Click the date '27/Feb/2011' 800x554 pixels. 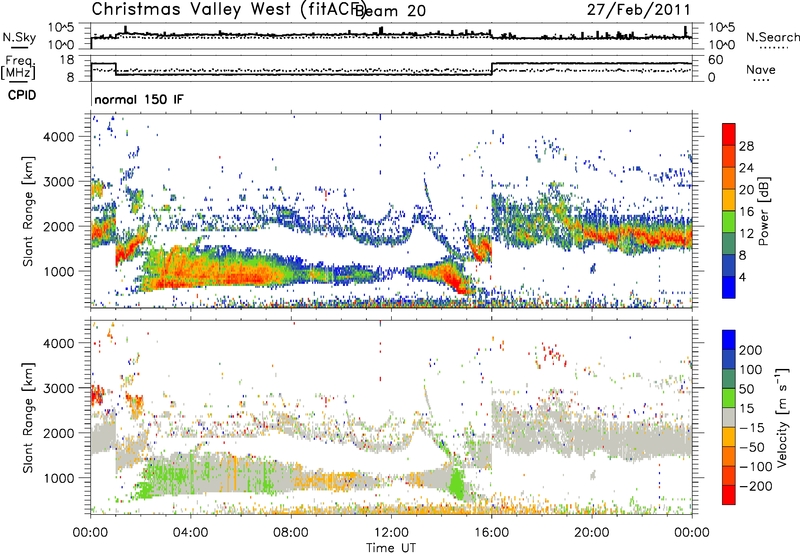[x=639, y=9]
